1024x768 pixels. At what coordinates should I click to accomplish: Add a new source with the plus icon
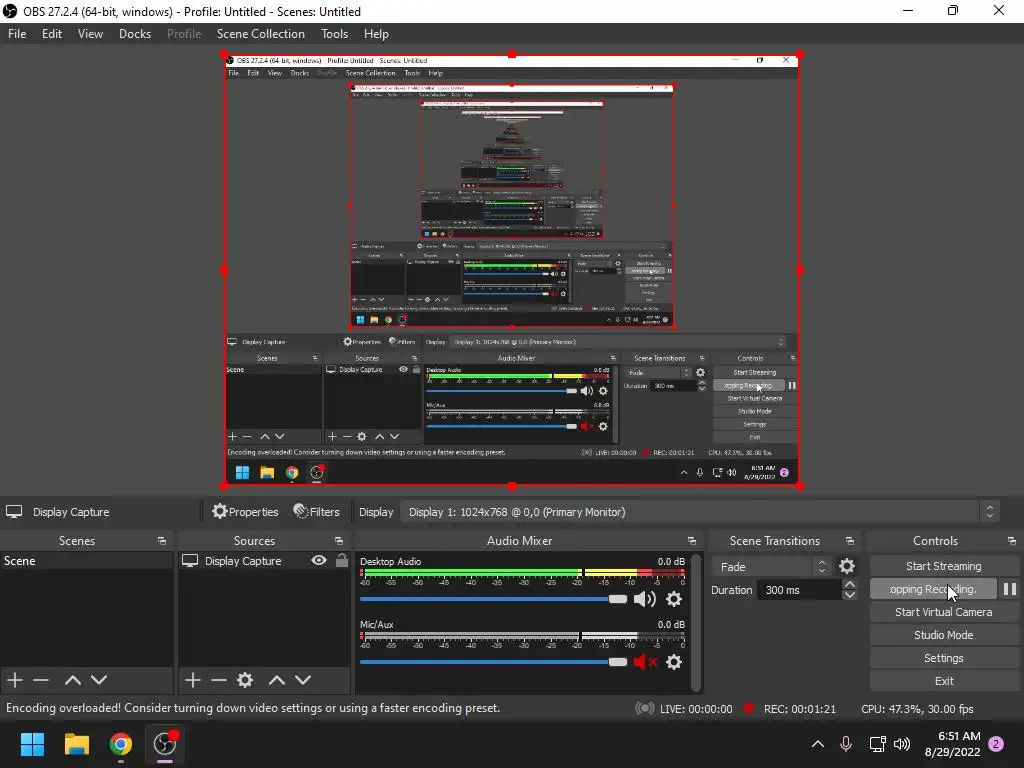tap(193, 680)
